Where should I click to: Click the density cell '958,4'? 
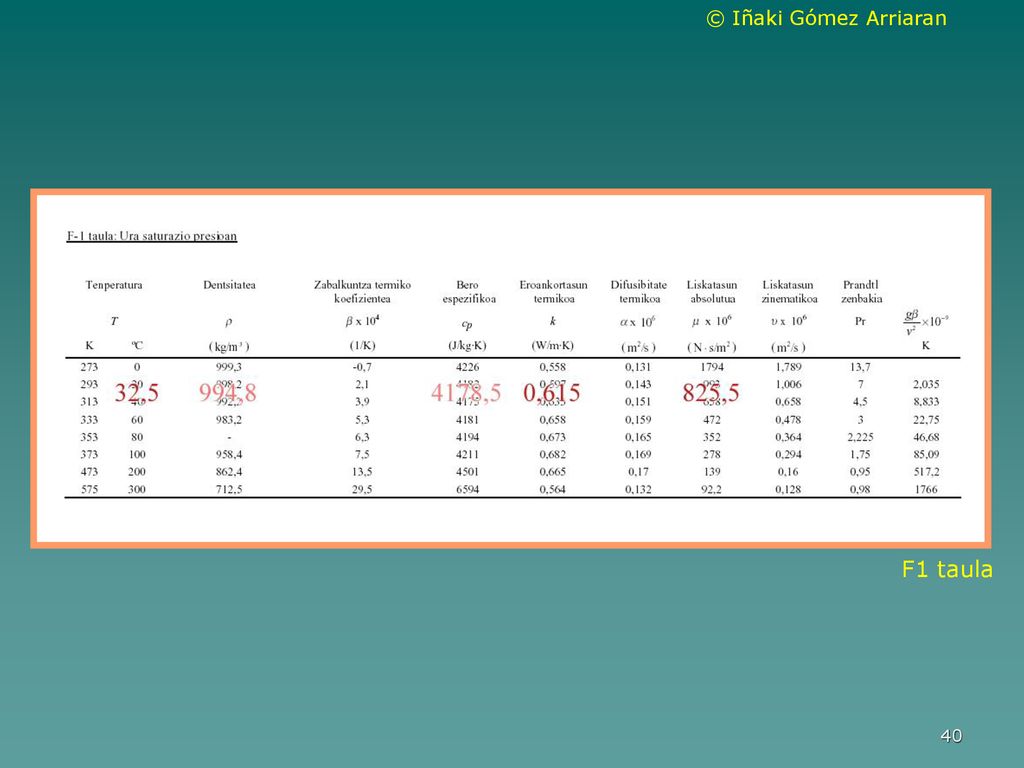(229, 455)
